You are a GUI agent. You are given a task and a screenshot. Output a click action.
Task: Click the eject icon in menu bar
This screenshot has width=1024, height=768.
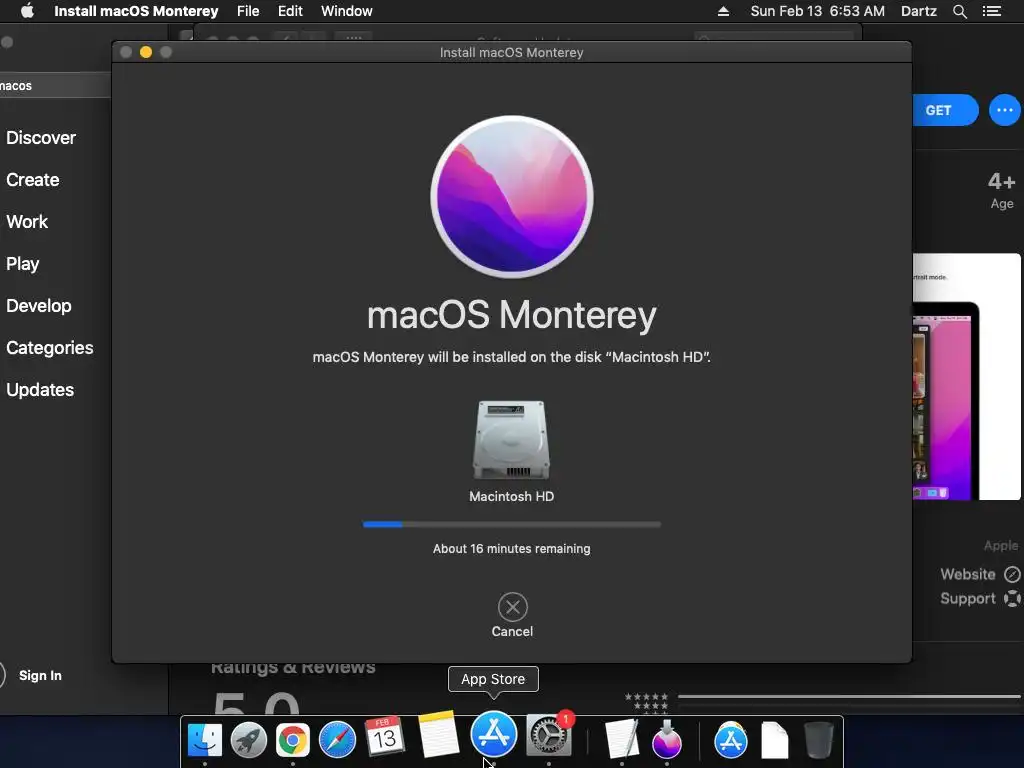[724, 11]
